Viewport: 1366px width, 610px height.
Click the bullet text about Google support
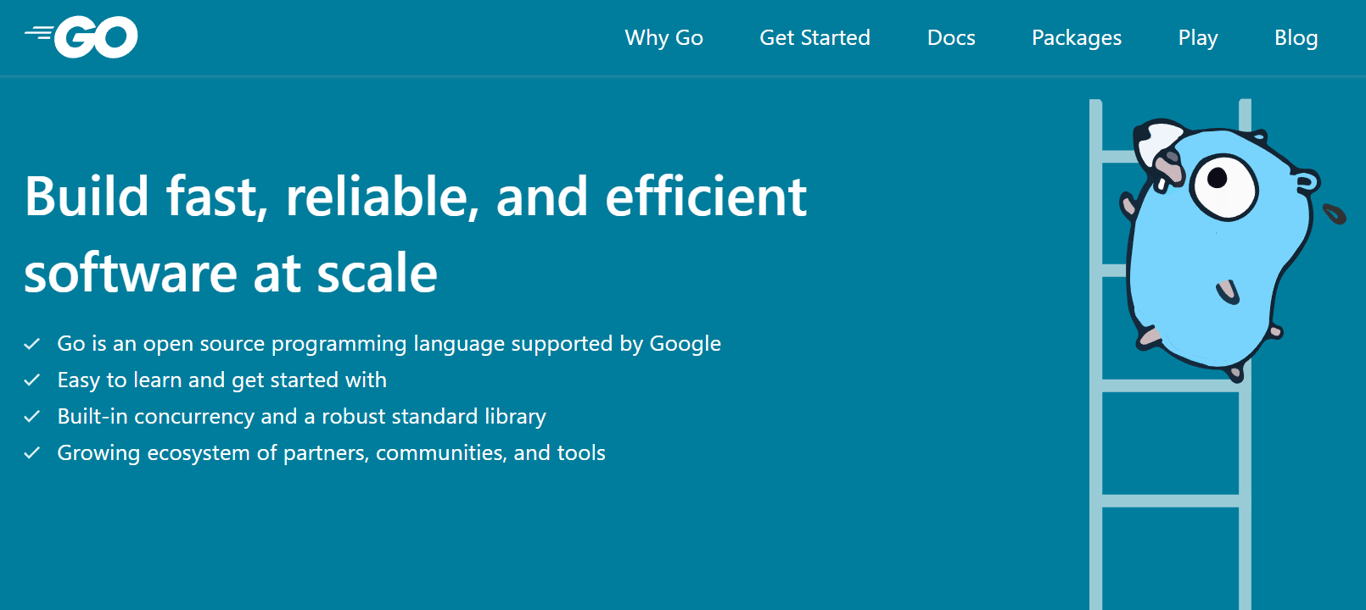click(x=388, y=343)
